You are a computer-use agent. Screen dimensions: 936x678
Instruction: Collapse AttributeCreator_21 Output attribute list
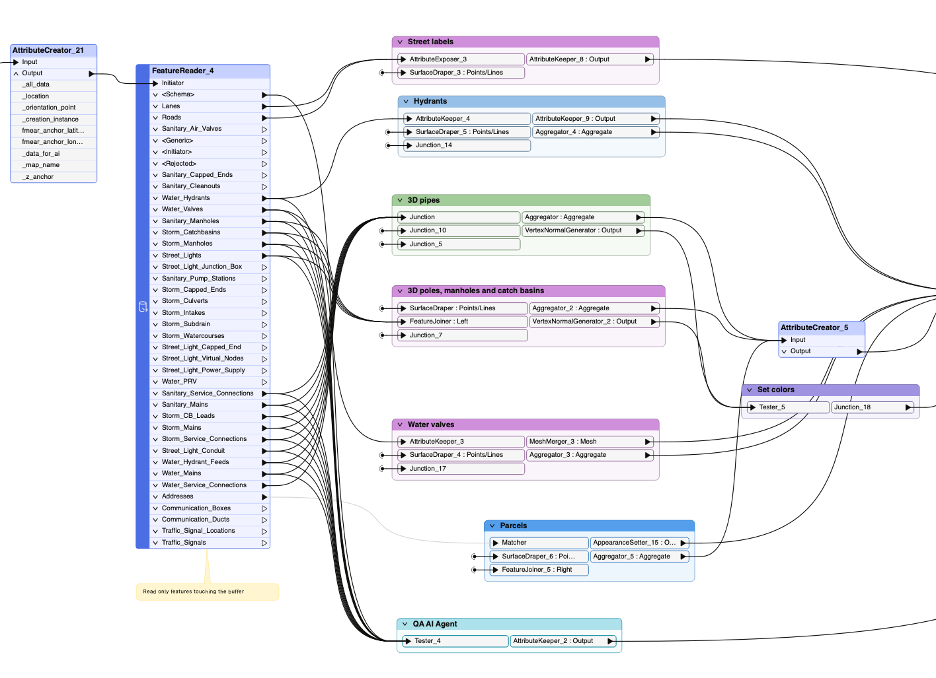(x=17, y=73)
